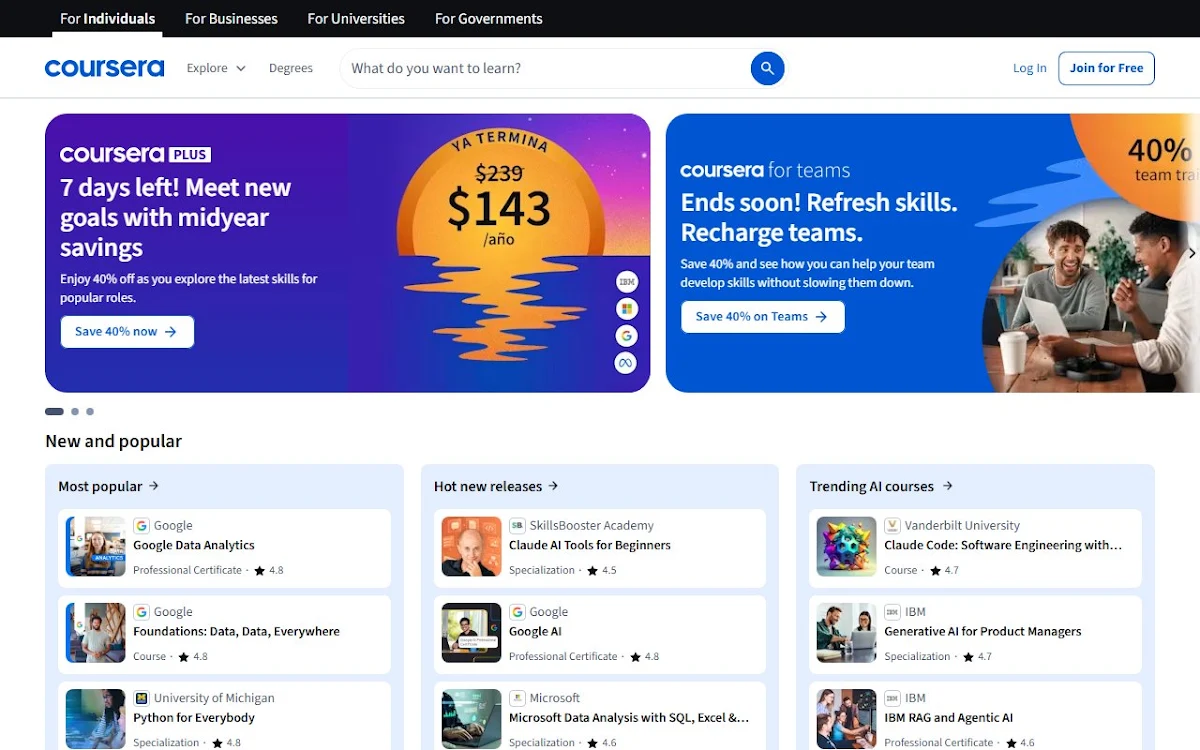Click the Claude Code: Software Engineering title

(x=1003, y=545)
